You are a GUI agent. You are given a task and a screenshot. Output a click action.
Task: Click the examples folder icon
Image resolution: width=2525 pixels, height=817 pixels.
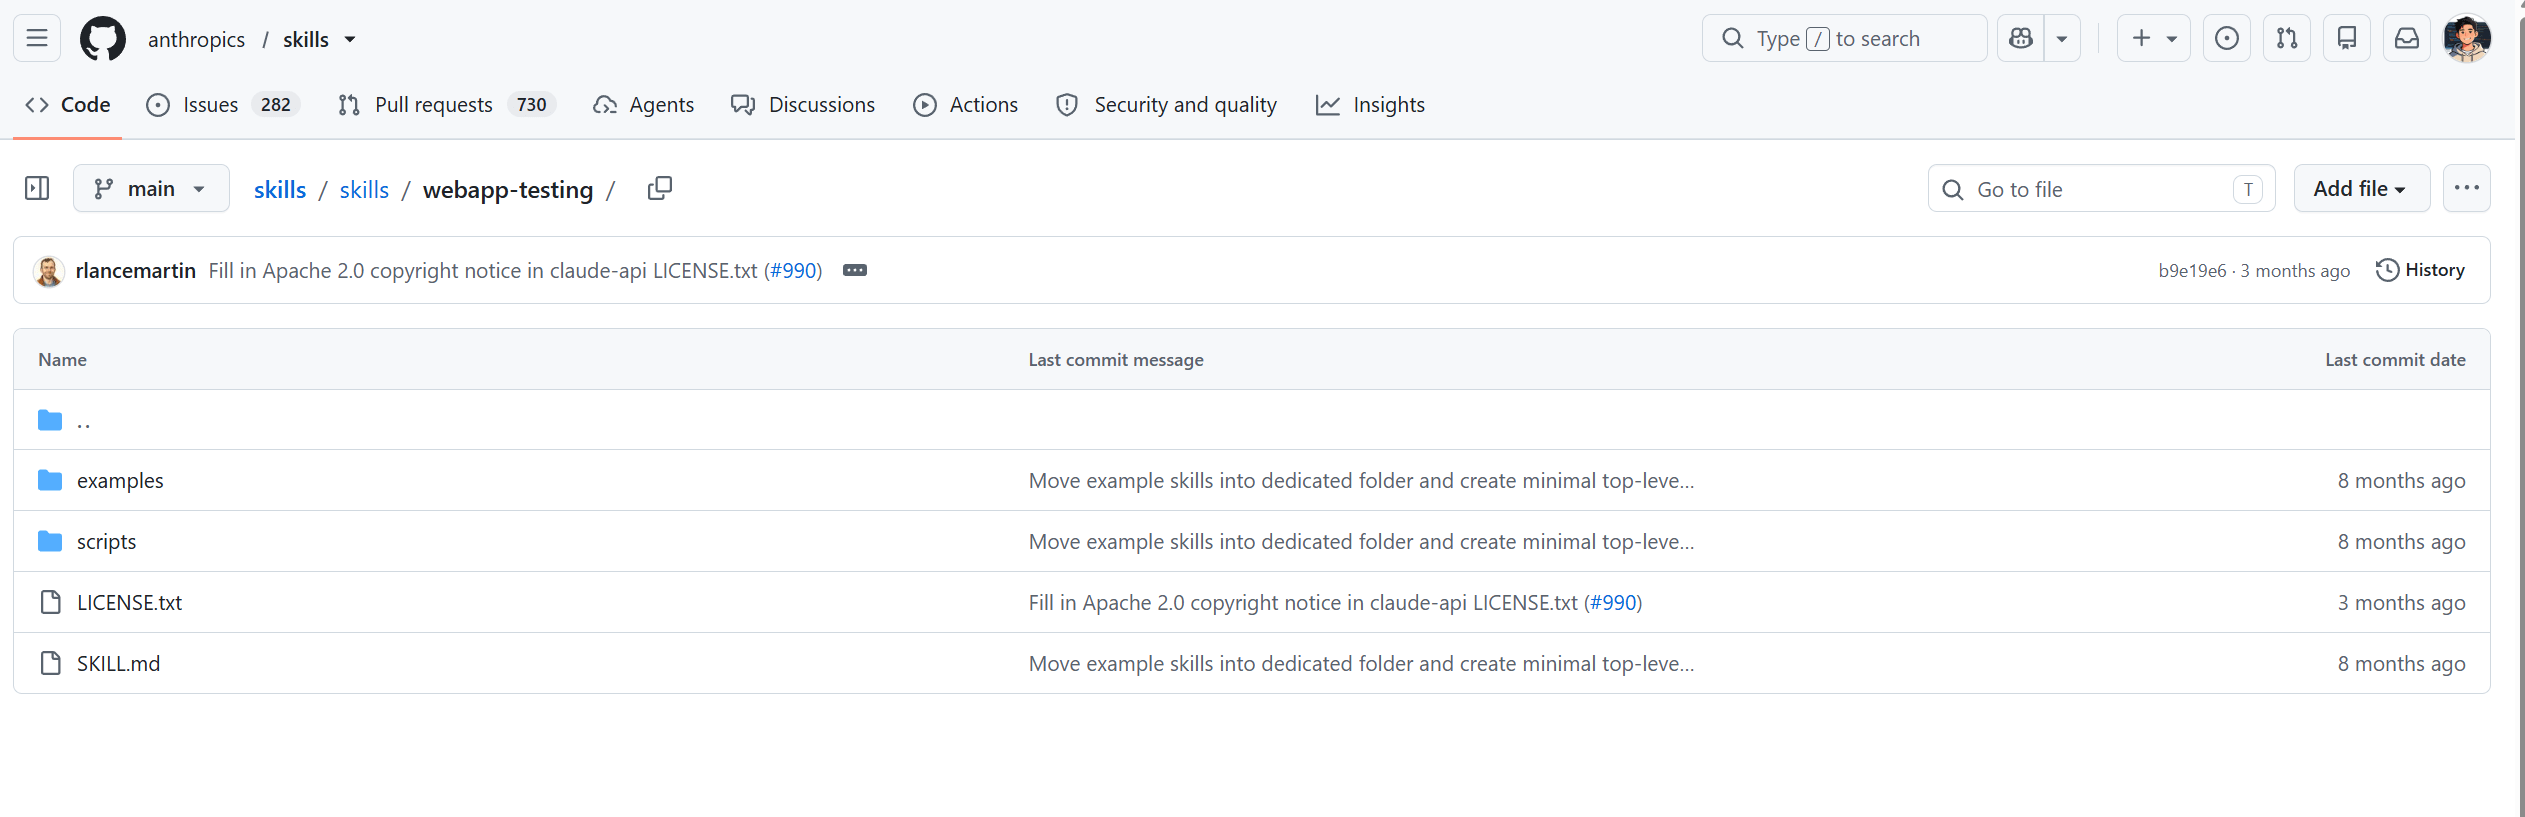click(x=50, y=481)
